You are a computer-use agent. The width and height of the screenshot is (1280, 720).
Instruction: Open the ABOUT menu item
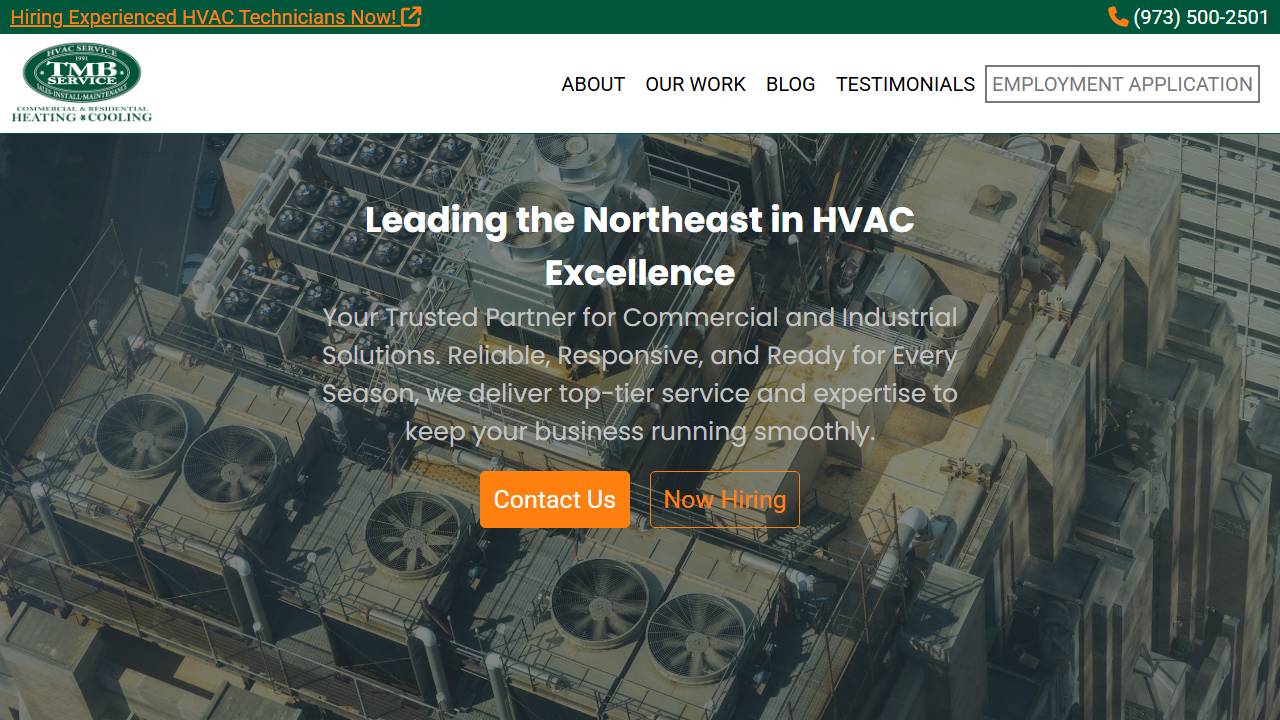click(593, 84)
